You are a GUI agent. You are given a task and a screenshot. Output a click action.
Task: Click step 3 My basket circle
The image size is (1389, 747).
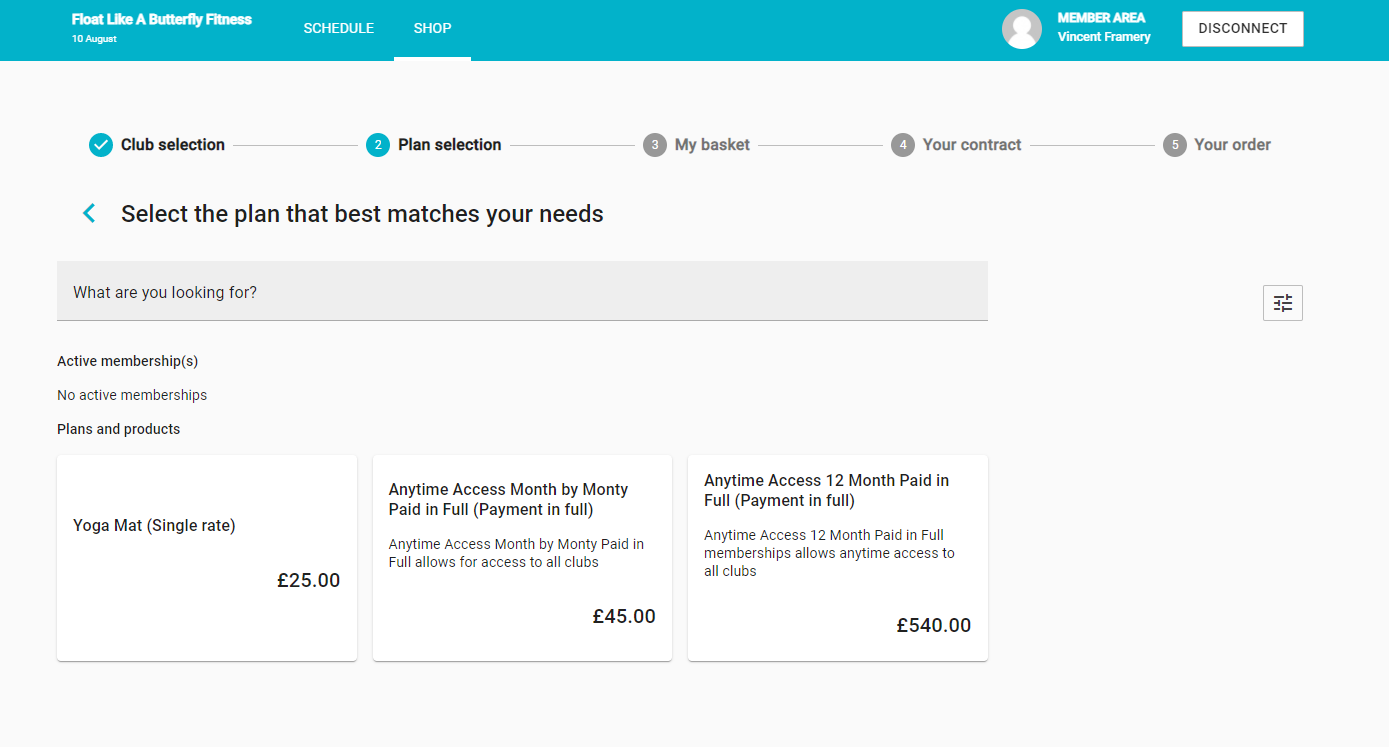[x=654, y=145]
